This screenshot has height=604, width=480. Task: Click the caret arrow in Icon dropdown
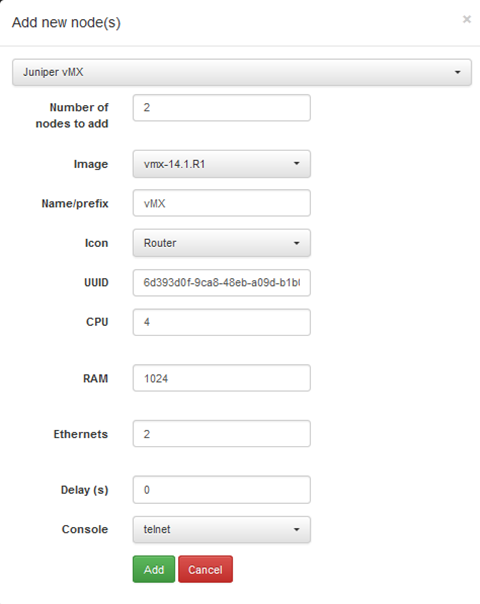click(296, 243)
